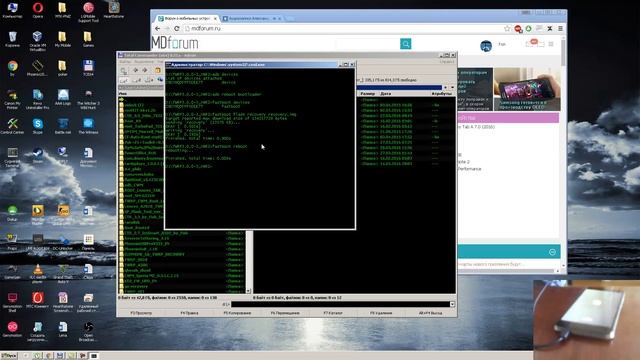640x360 pixels.
Task: Open the user avatar on MDforum
Action: point(486,46)
